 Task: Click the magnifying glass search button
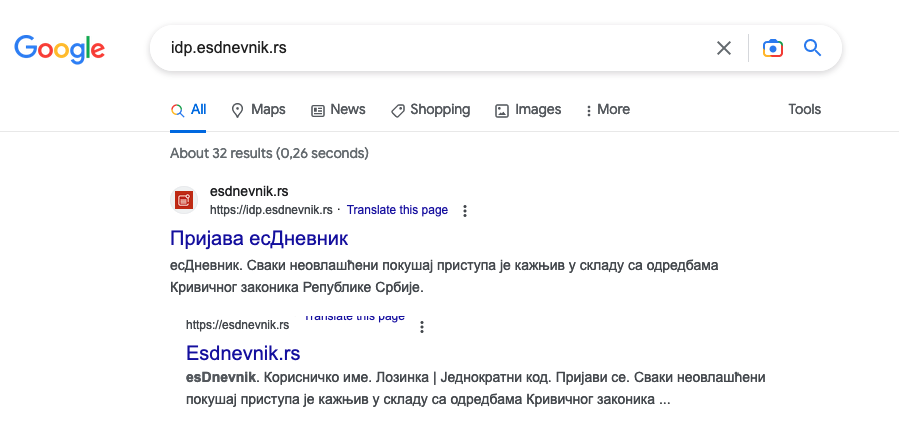(x=812, y=48)
